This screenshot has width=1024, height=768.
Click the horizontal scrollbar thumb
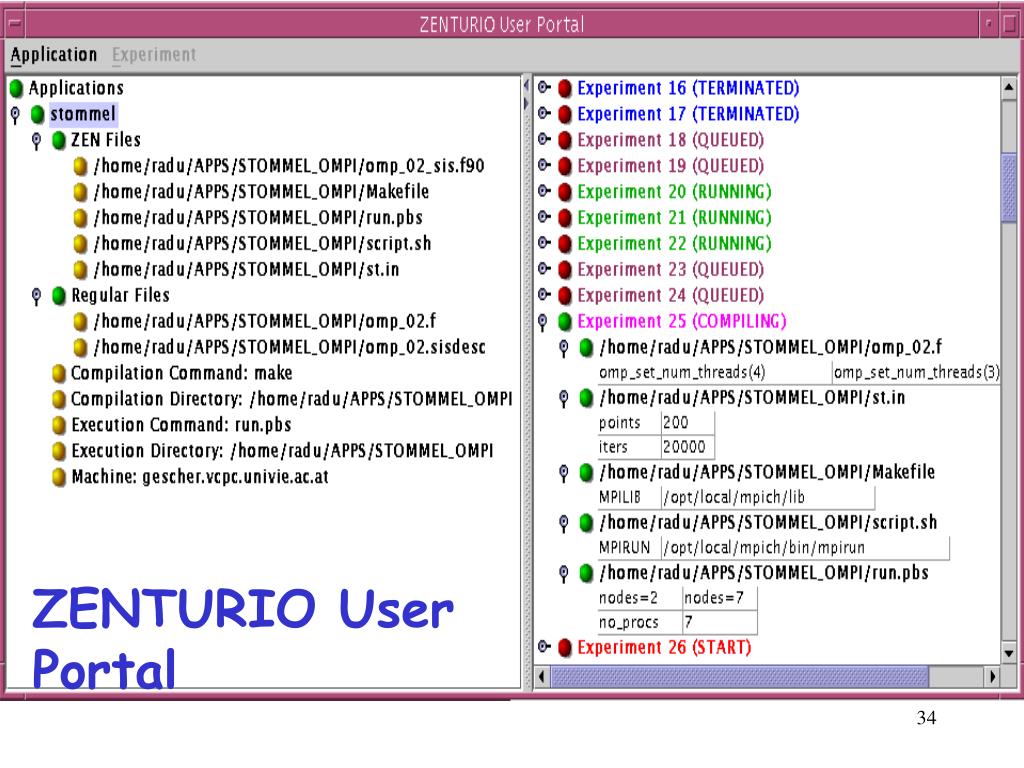(x=739, y=676)
